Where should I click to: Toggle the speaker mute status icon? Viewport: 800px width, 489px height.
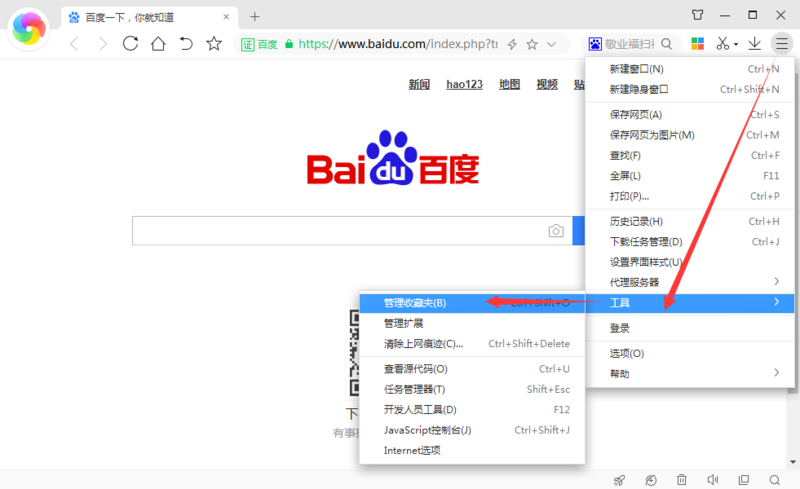pyautogui.click(x=713, y=480)
